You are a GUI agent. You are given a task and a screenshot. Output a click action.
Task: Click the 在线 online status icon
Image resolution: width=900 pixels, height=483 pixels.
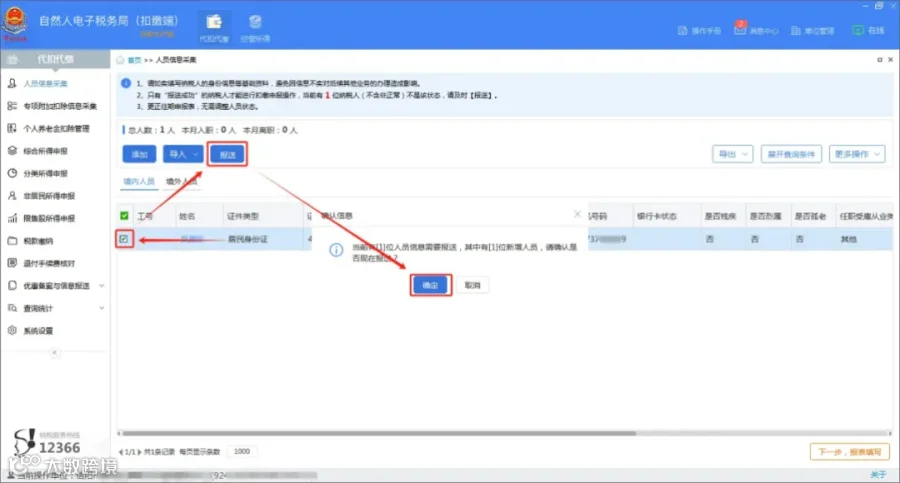pyautogui.click(x=858, y=30)
